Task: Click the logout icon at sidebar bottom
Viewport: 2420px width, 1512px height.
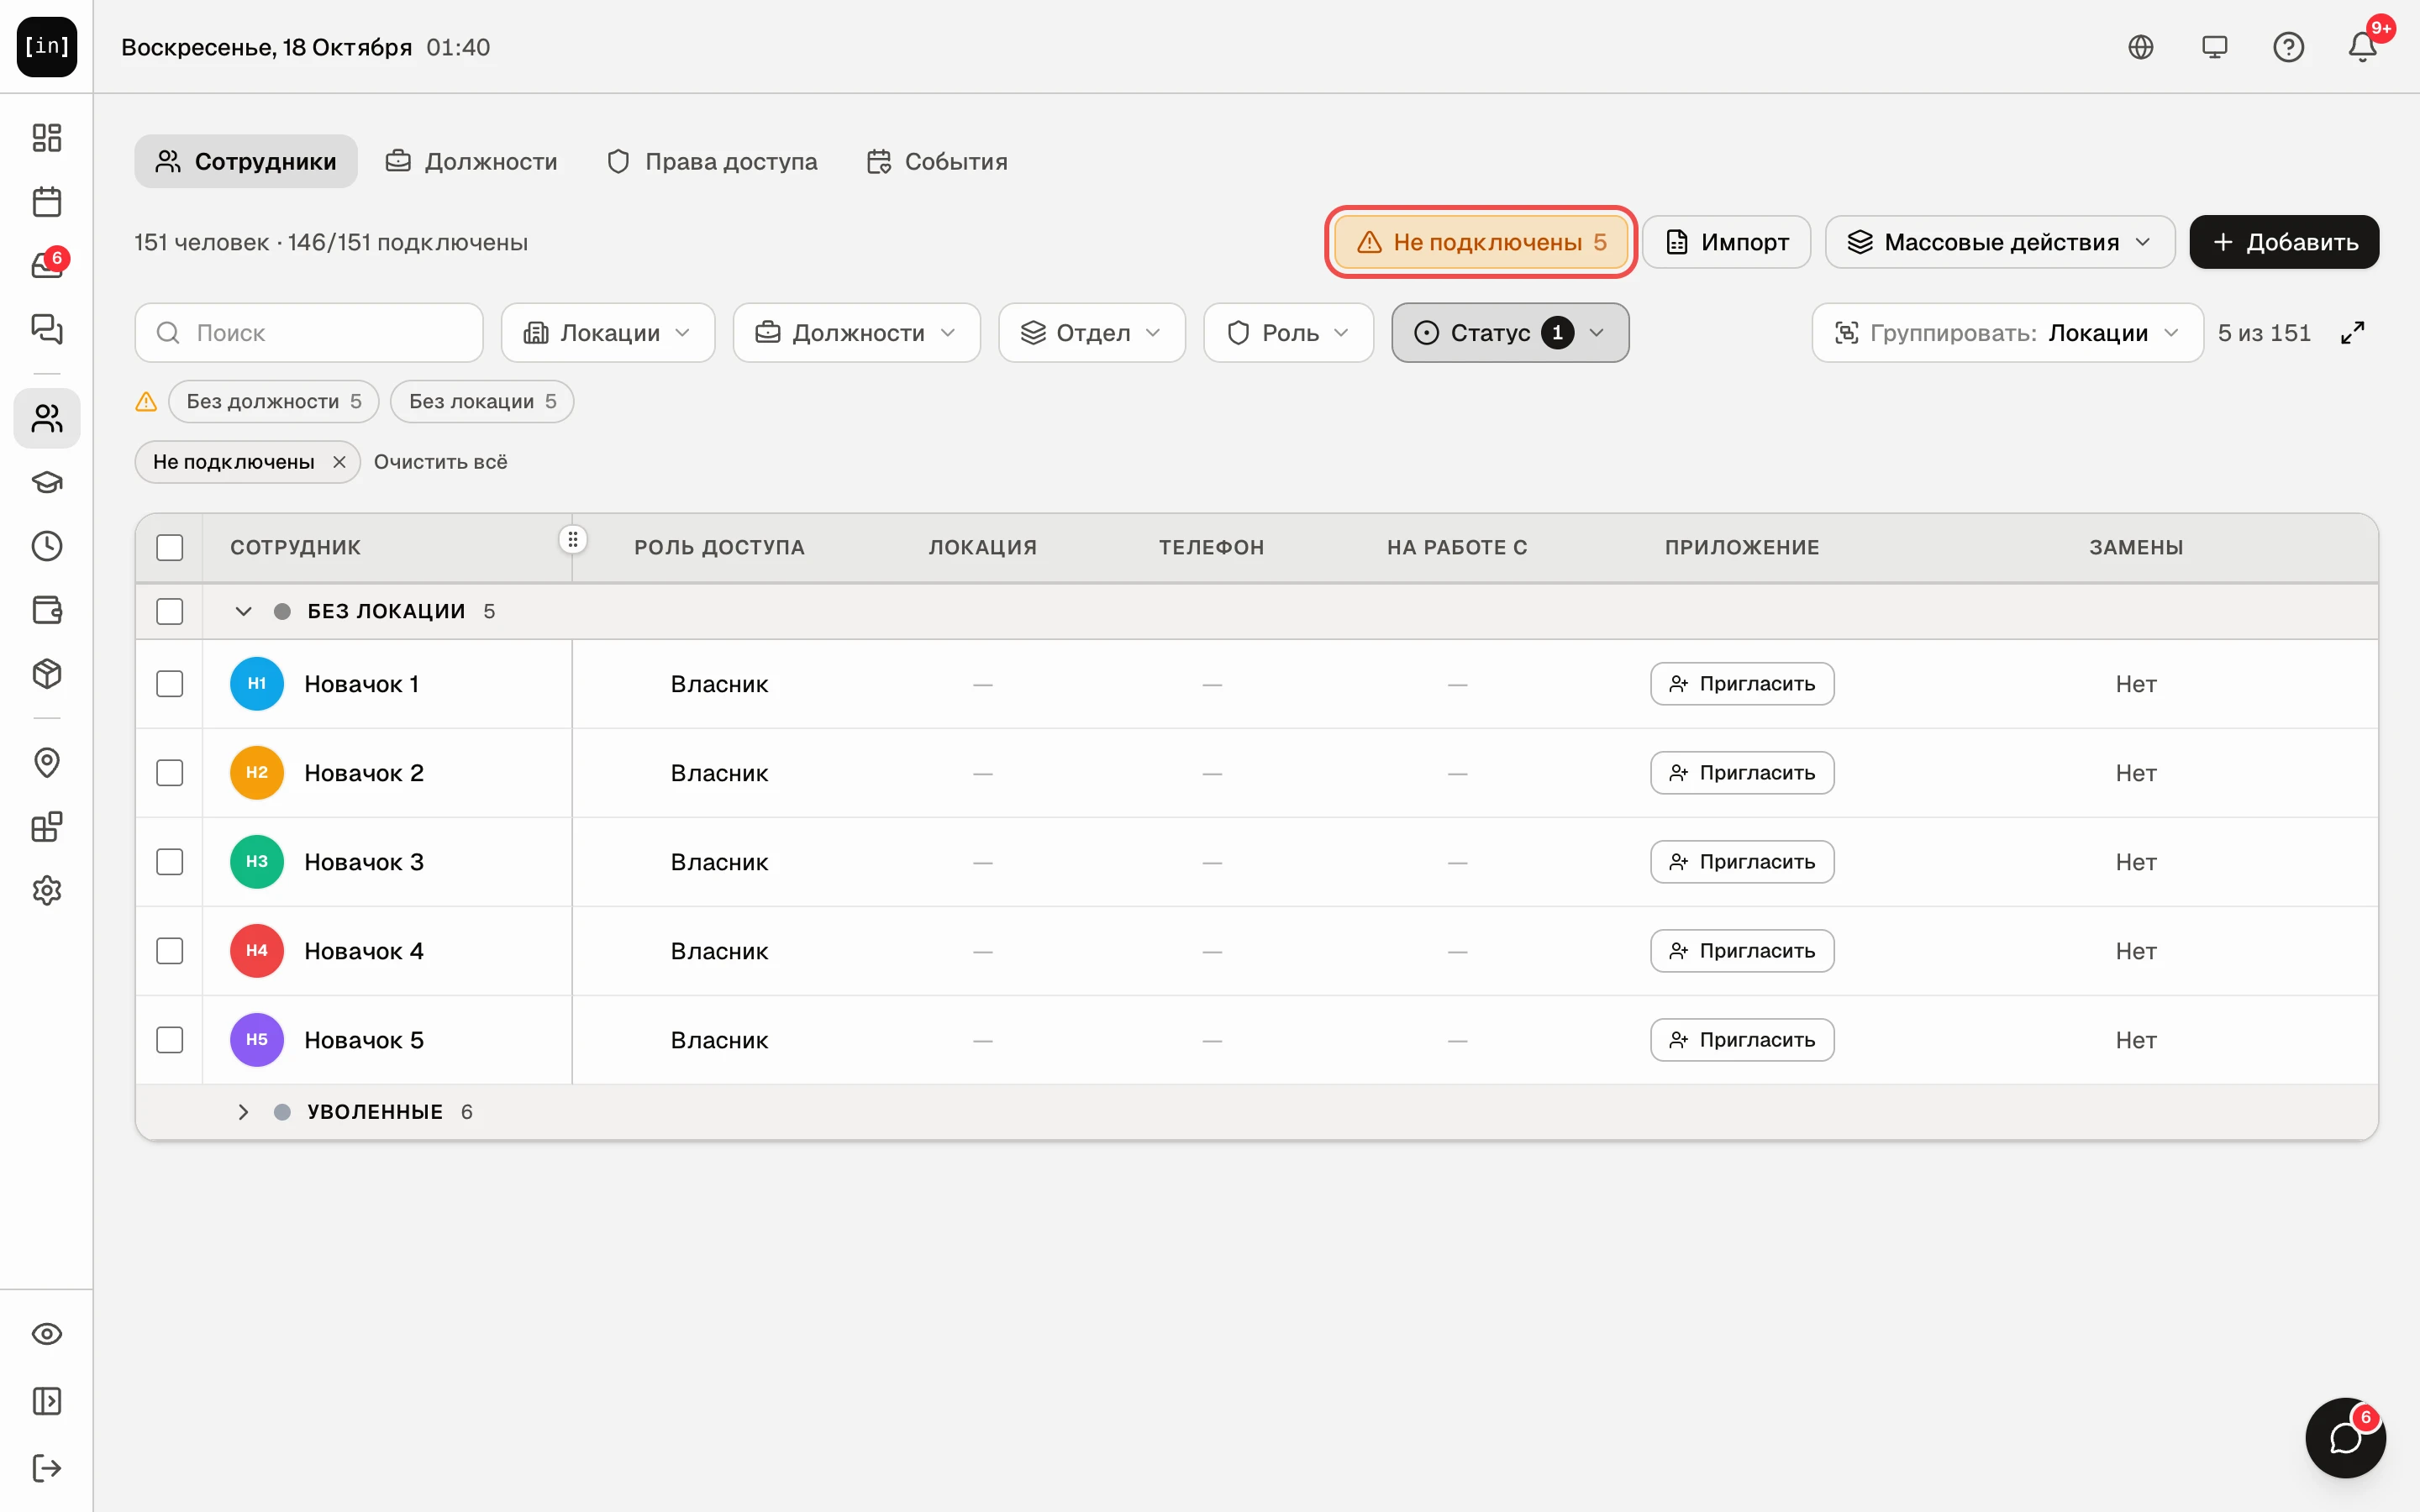Action: pyautogui.click(x=46, y=1468)
